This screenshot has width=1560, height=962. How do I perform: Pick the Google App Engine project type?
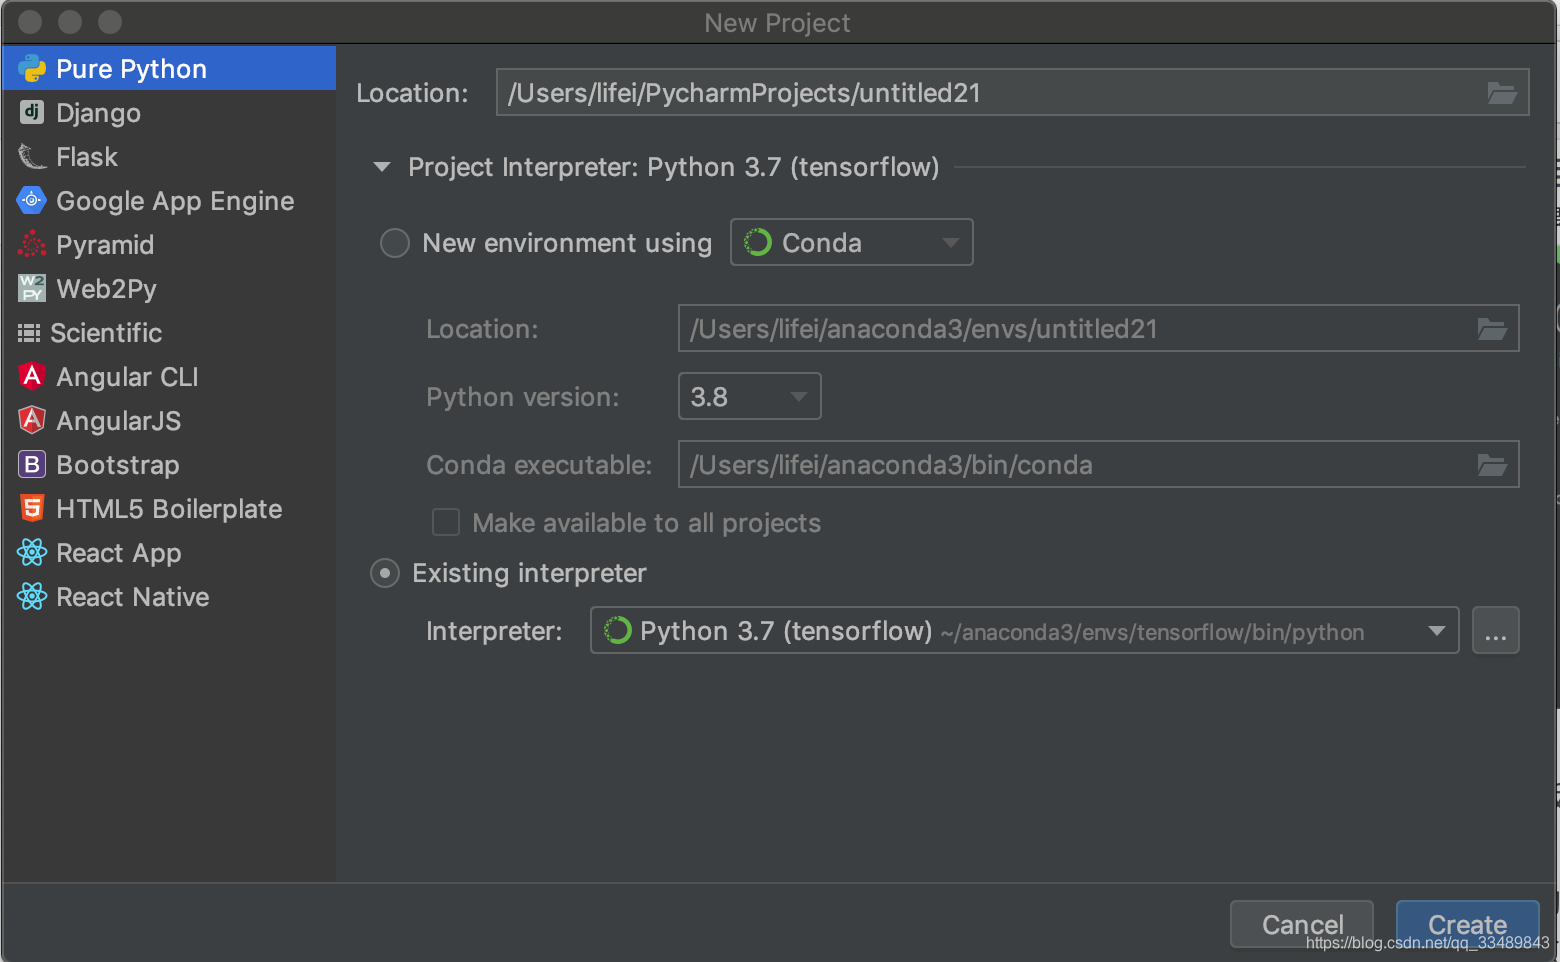[x=168, y=200]
